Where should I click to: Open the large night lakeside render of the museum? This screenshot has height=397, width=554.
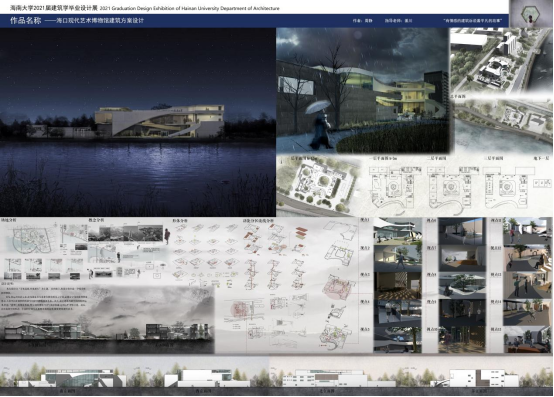click(138, 122)
